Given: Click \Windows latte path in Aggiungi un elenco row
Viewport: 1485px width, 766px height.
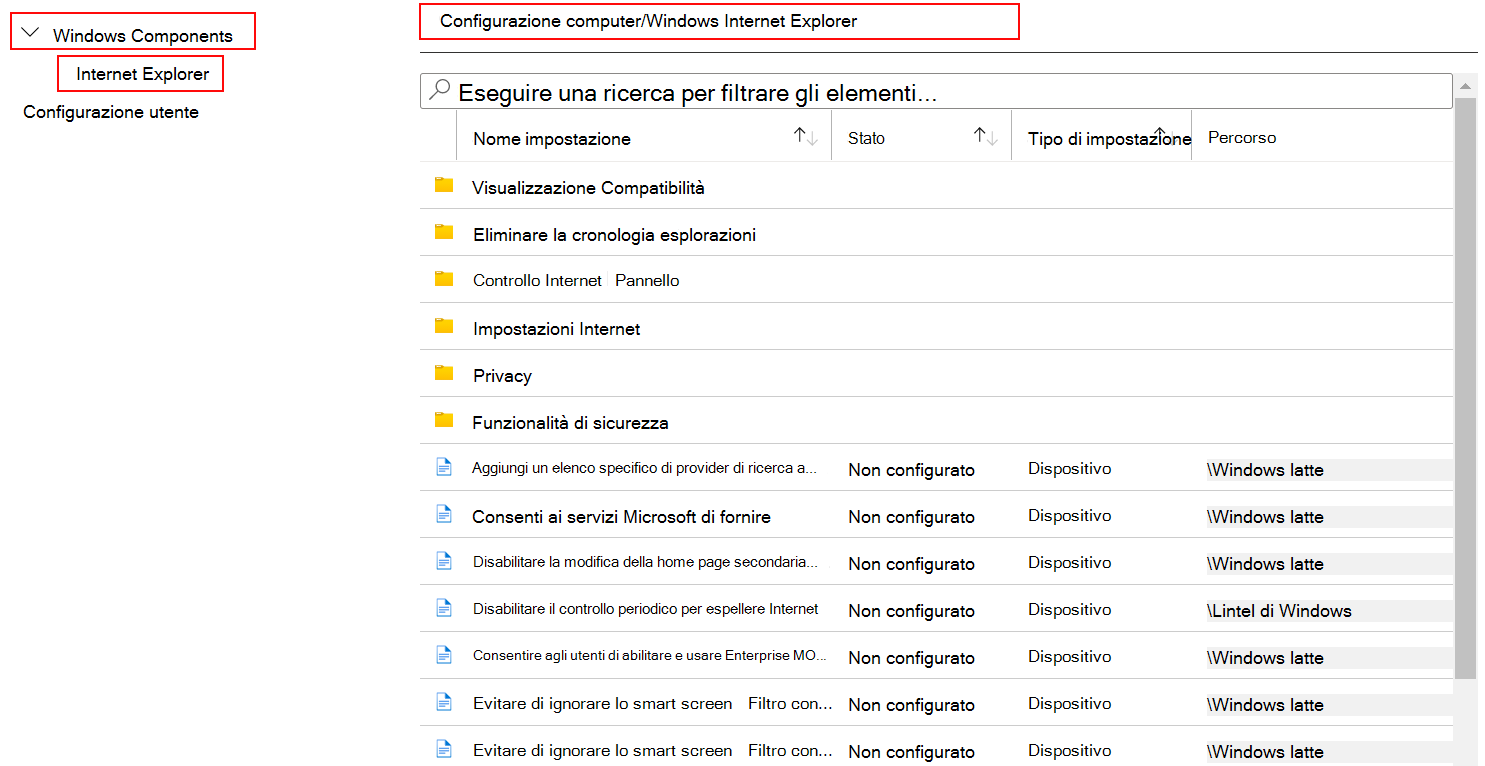Looking at the screenshot, I should pyautogui.click(x=1265, y=469).
